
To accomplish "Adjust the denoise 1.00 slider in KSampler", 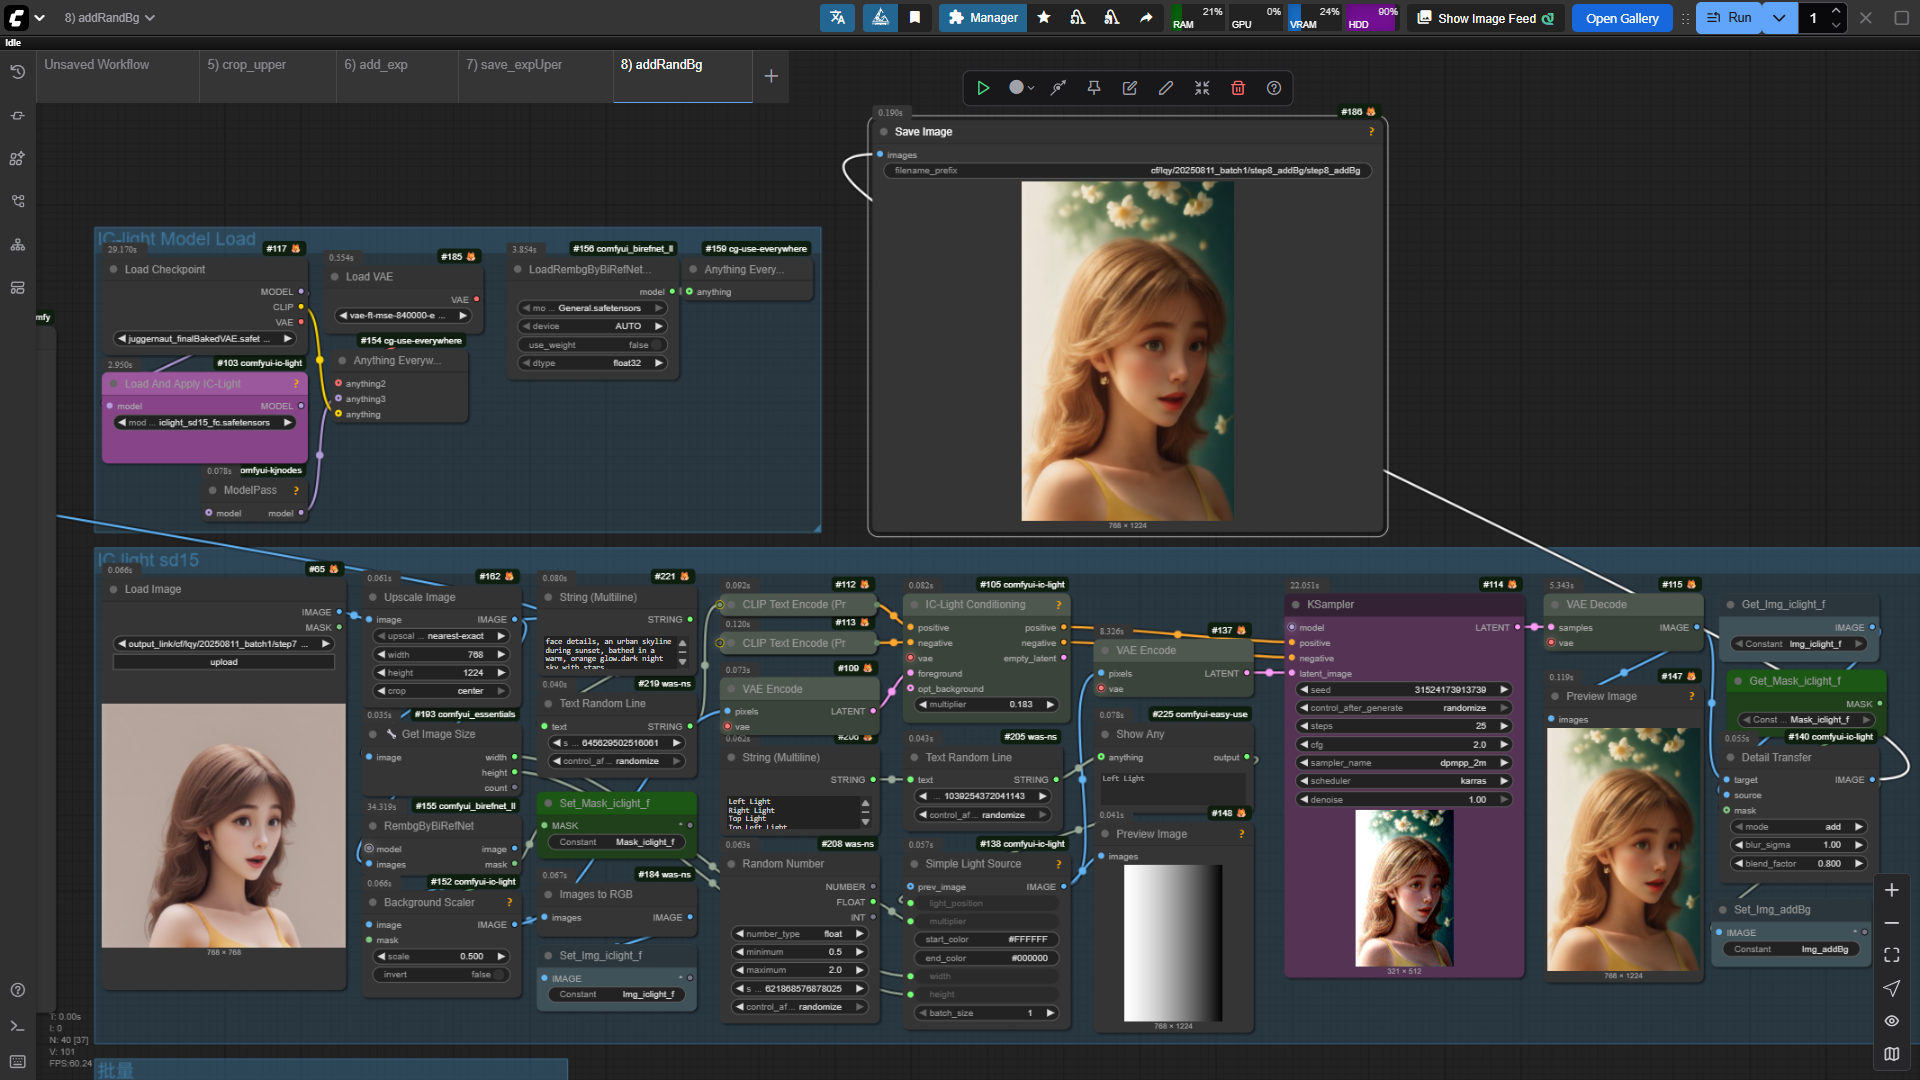I will coord(1404,800).
